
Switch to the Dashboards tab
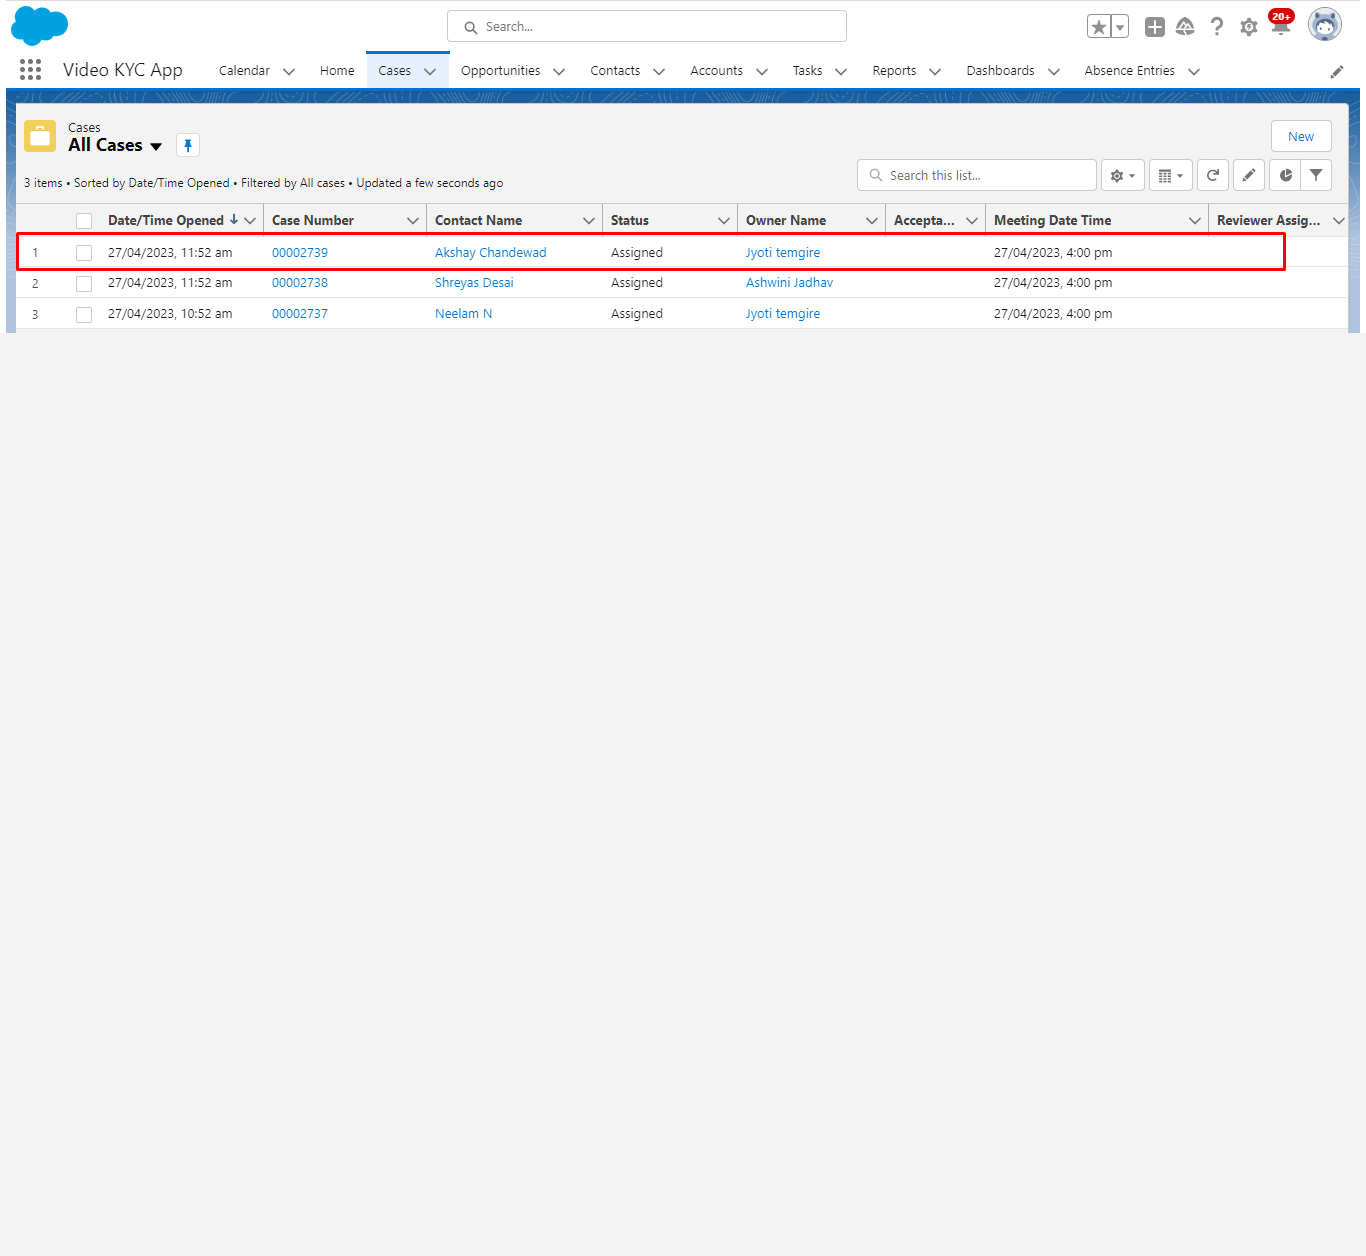pos(1000,71)
